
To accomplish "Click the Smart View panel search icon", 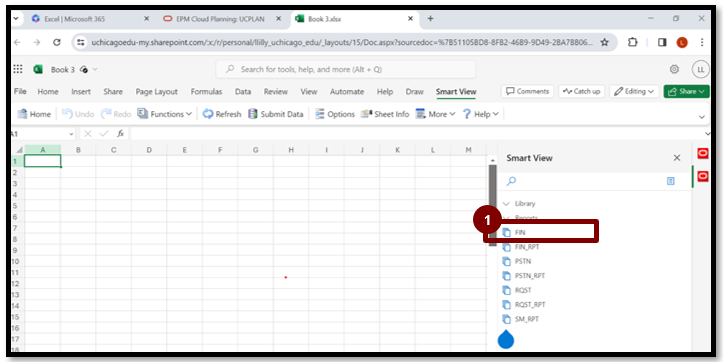I will 511,181.
